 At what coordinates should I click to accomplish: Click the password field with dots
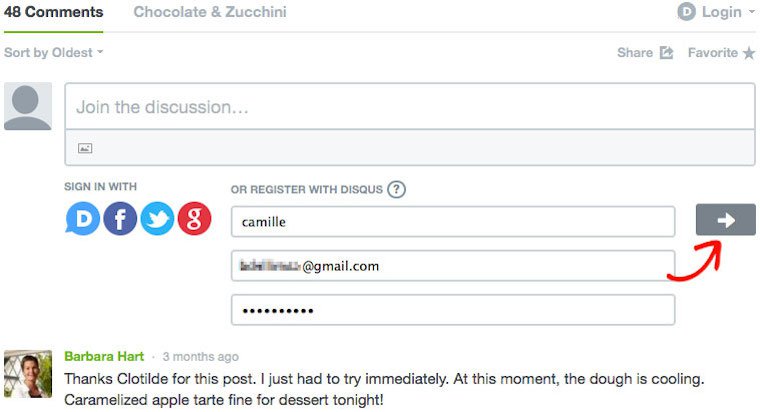[453, 310]
